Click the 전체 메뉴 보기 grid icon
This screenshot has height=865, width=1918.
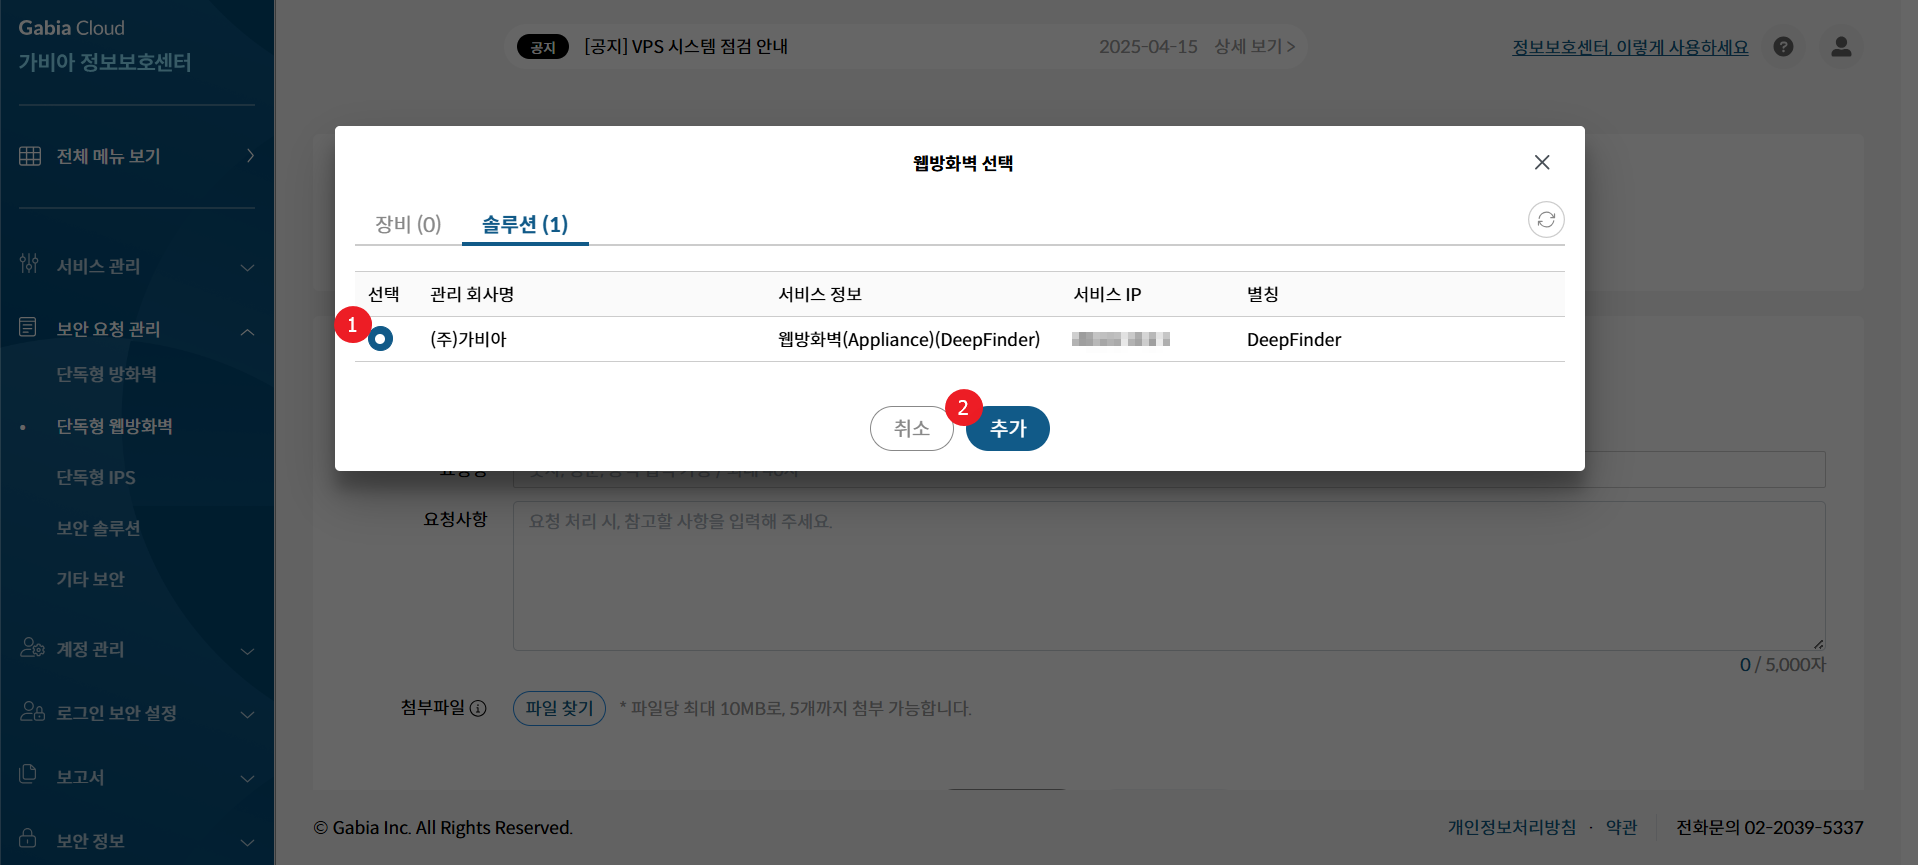point(30,156)
